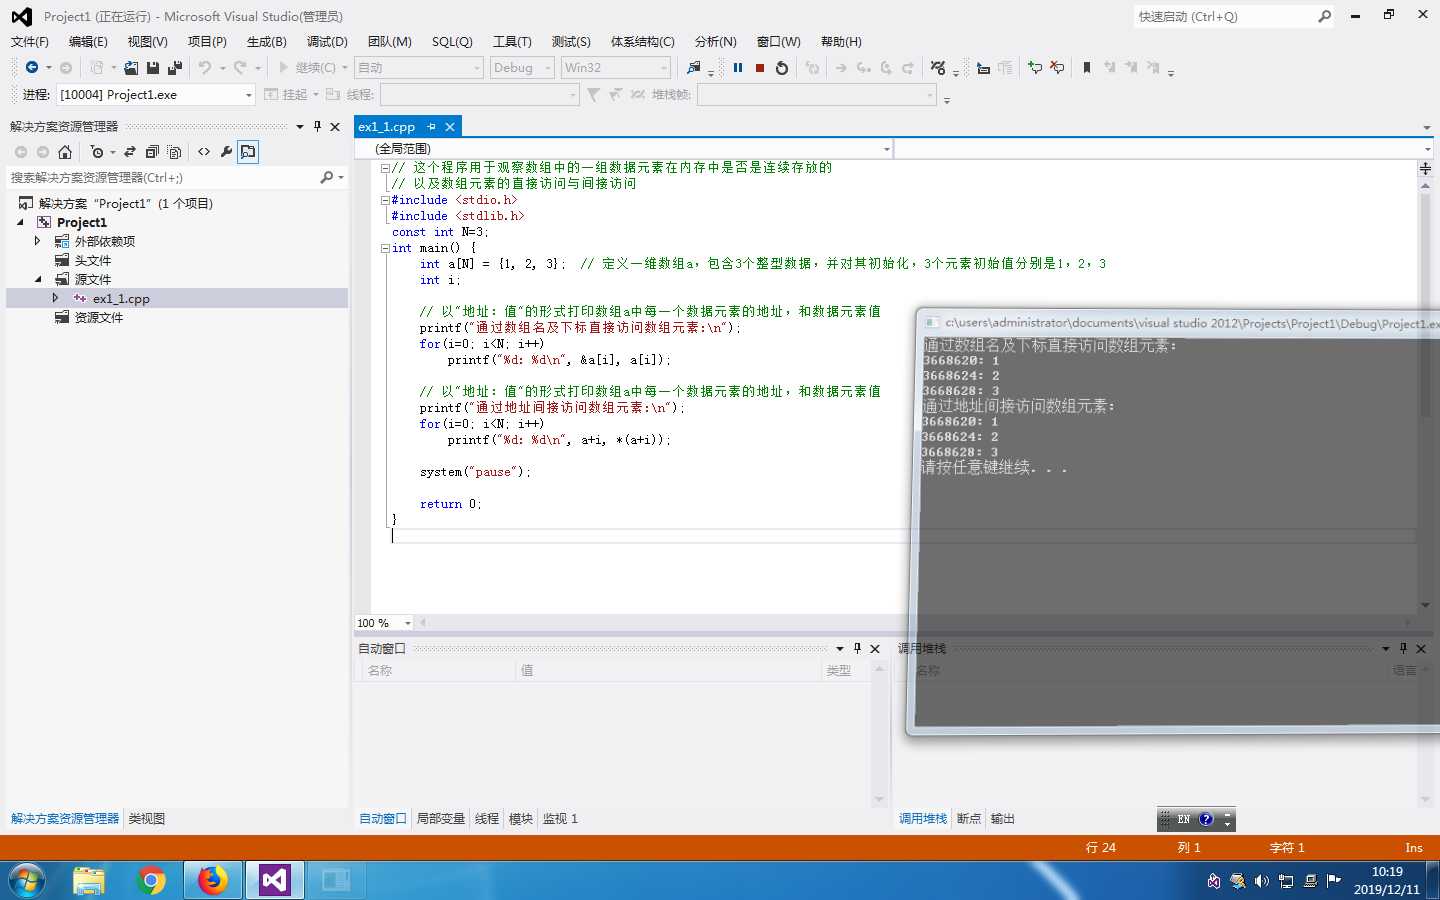1440x900 pixels.
Task: Click the Find in Files icon
Action: pos(694,68)
